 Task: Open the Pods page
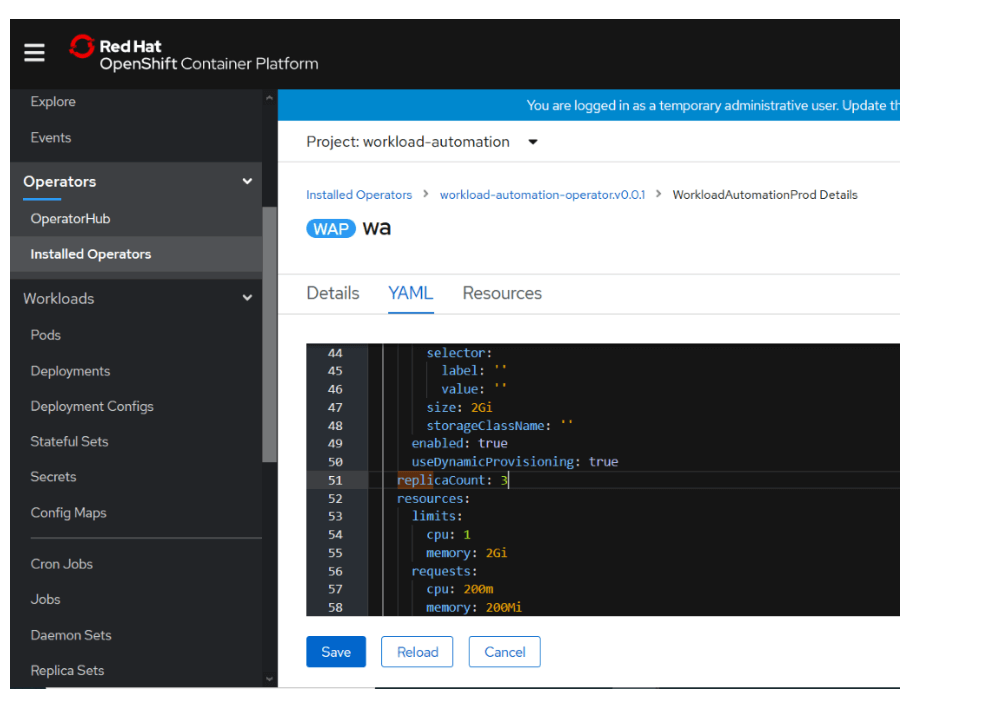50,334
